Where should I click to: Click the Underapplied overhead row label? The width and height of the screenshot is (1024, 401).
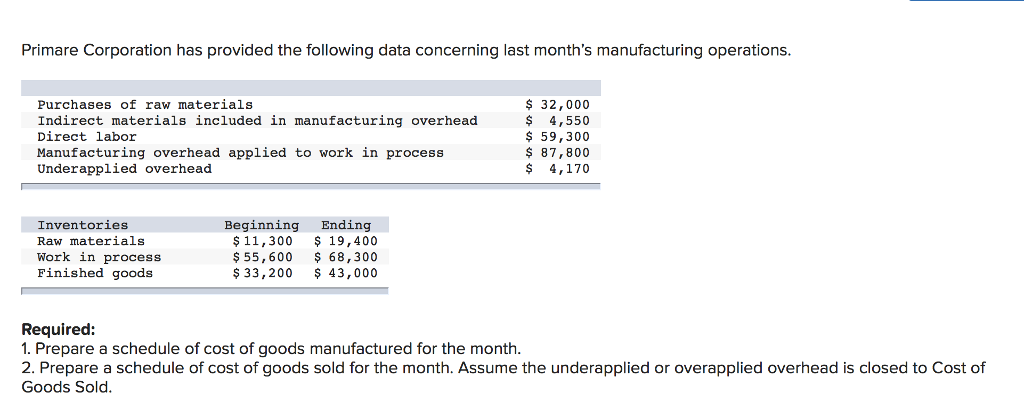tap(125, 168)
